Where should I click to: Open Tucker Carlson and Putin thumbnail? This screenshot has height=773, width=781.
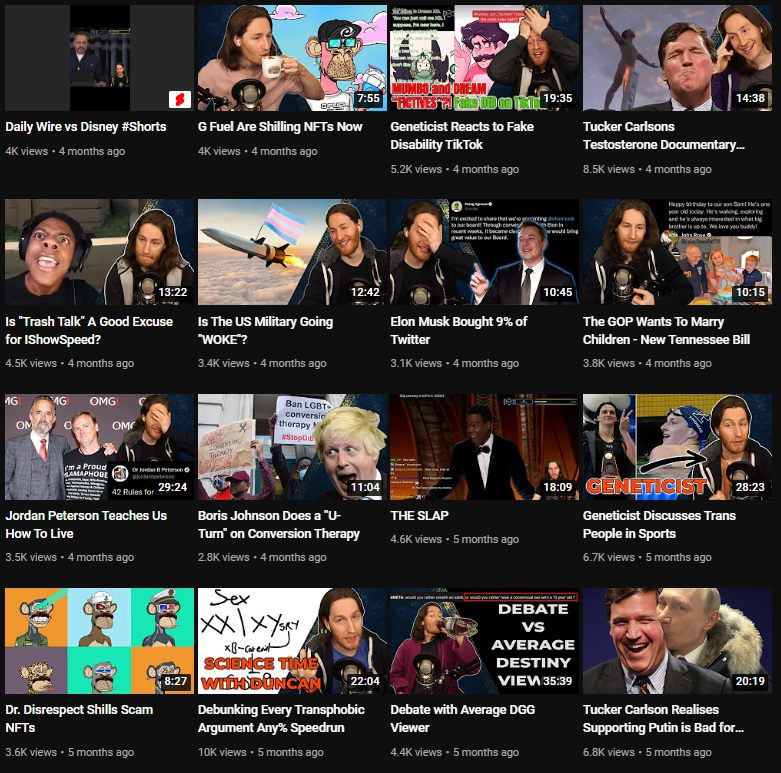677,641
